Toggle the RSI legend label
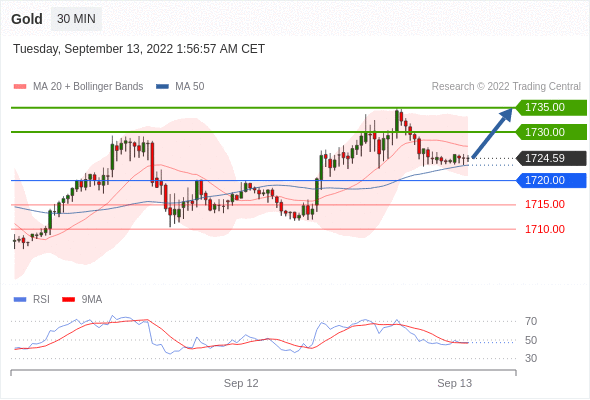Screen dimensions: 590x400 coord(41,300)
